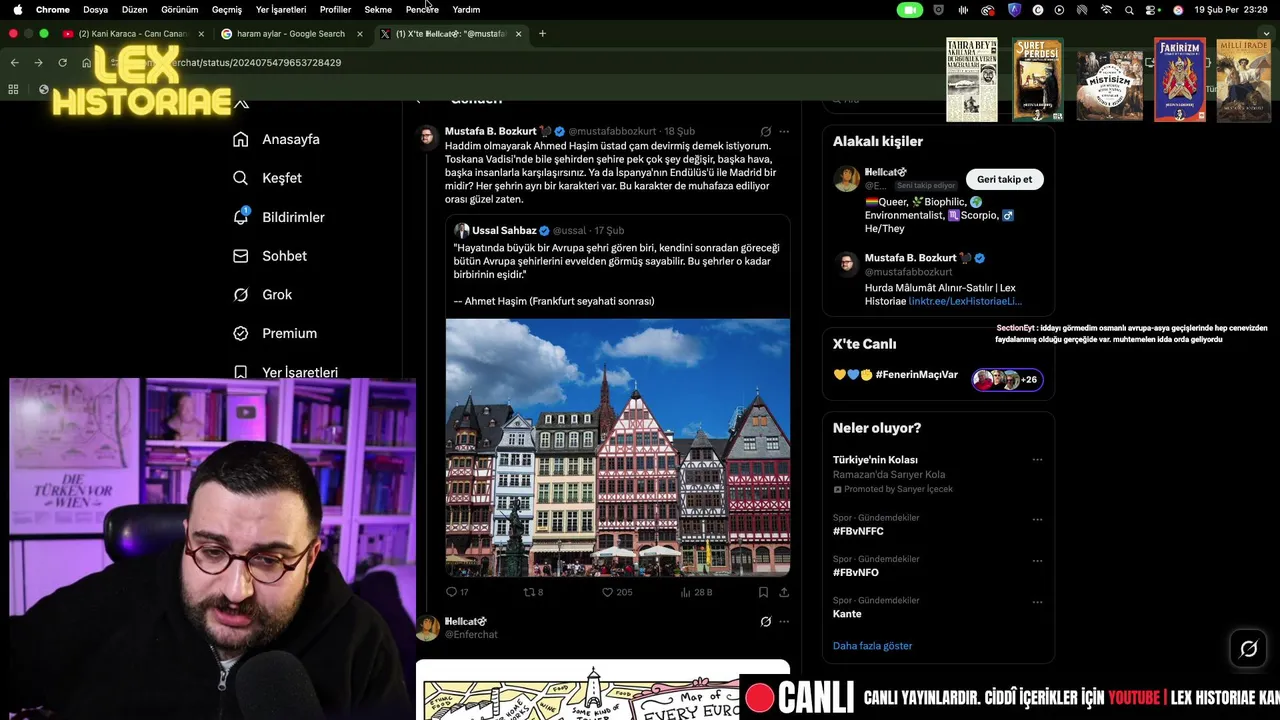Open Sohbet messages in the sidebar

point(269,256)
